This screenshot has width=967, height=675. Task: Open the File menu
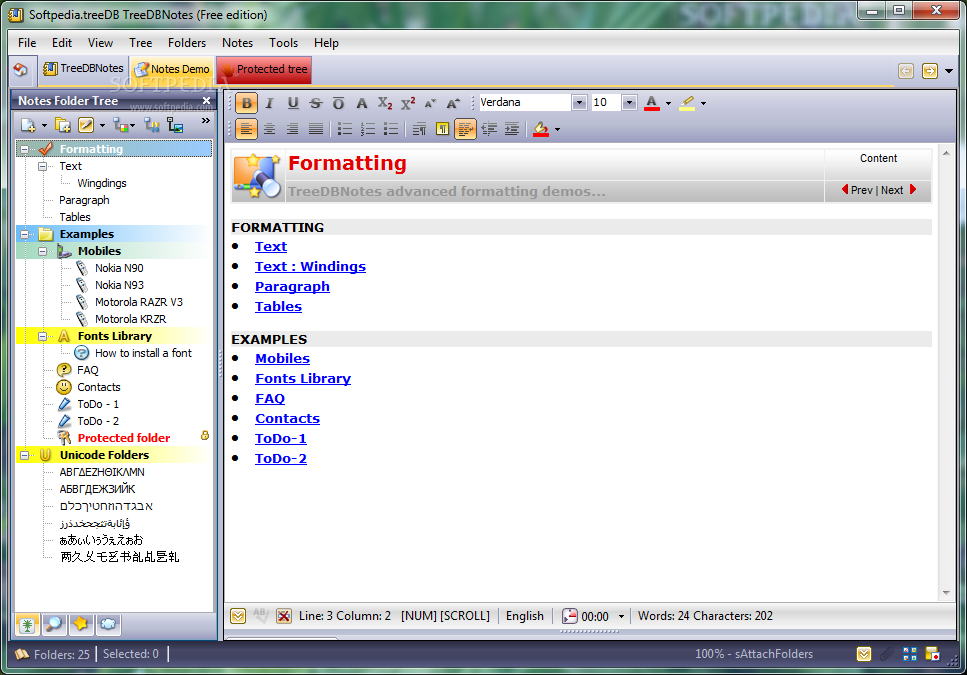click(x=27, y=43)
